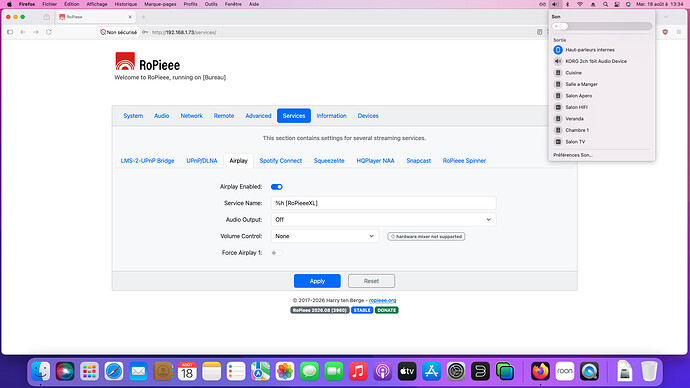Screen dimensions: 690x388
Task: Open the Firefox Fichier menu
Action: pyautogui.click(x=49, y=4)
